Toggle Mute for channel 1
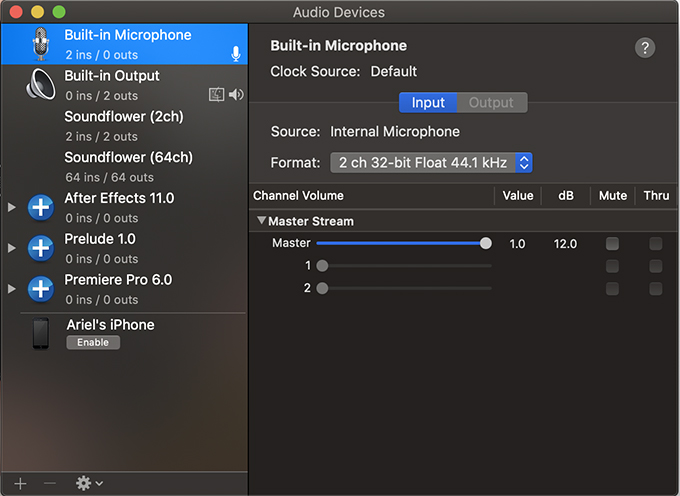This screenshot has width=680, height=496. pos(612,266)
